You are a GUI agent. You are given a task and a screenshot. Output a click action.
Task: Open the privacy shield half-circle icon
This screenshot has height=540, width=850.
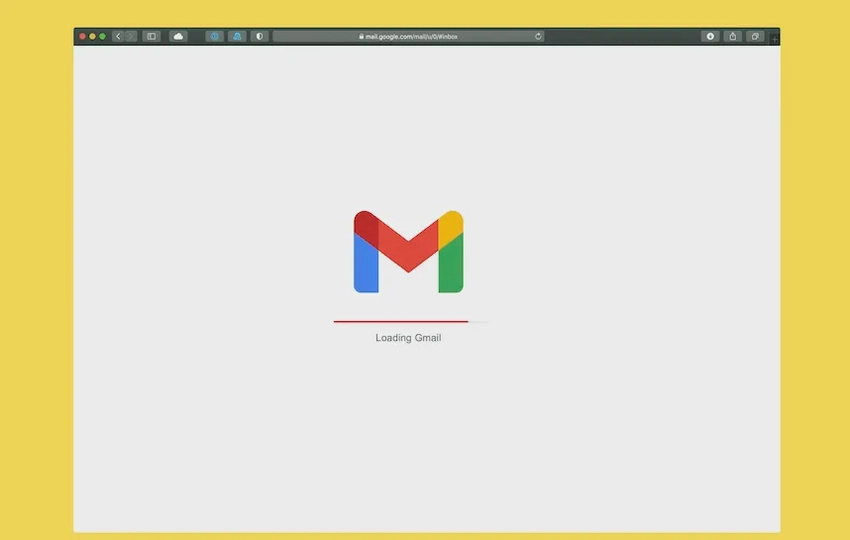pyautogui.click(x=259, y=36)
